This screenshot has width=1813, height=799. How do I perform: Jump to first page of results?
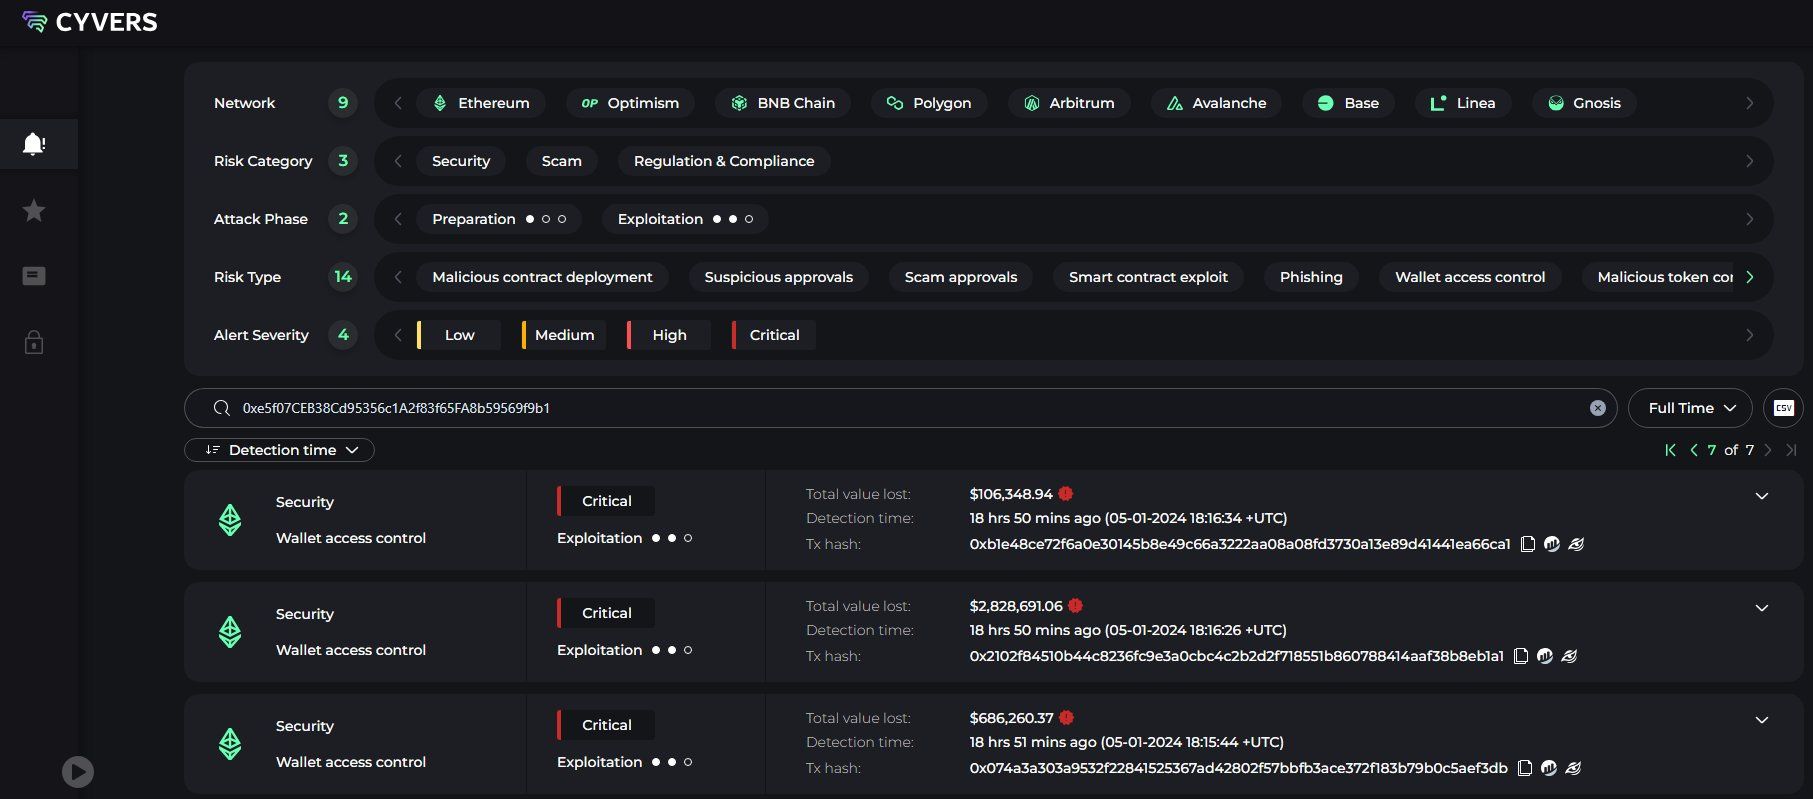click(1670, 450)
